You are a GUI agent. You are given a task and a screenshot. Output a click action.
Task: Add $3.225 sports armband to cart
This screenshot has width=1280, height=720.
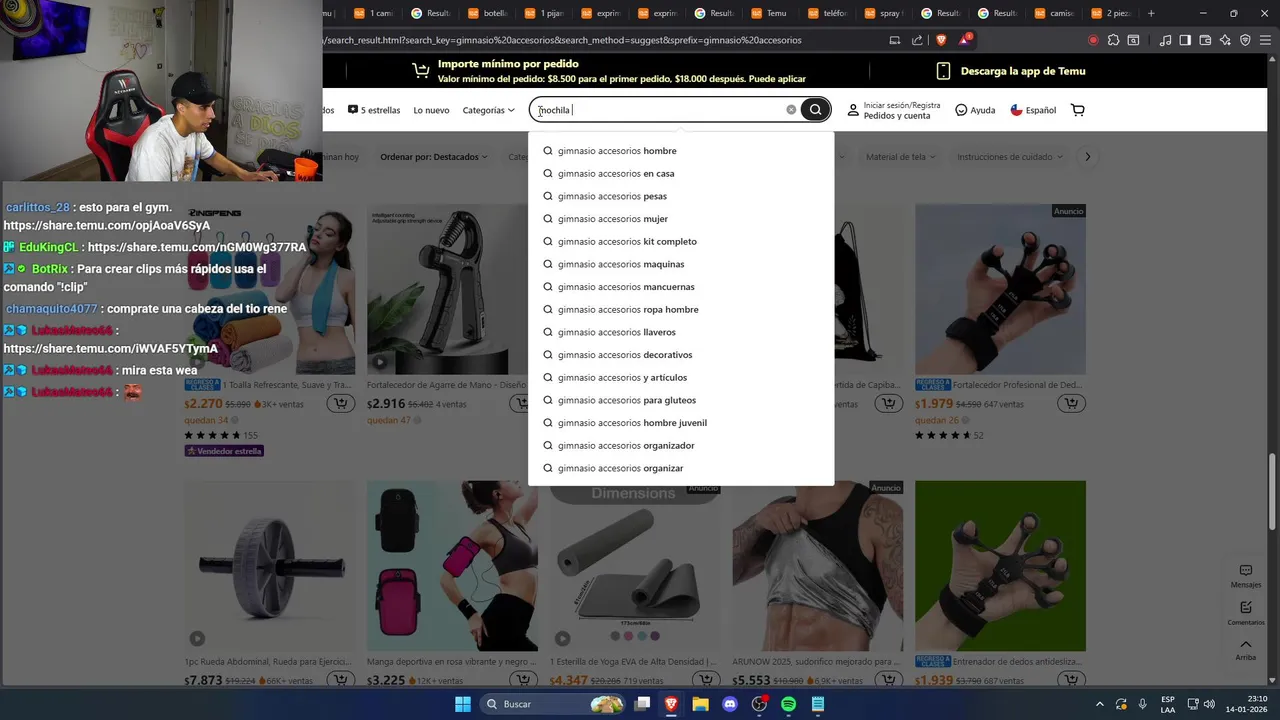pos(523,680)
